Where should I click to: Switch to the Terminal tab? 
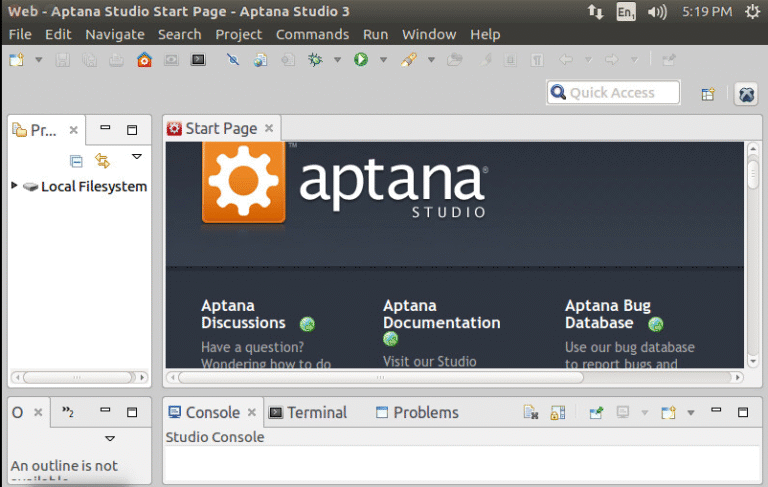[x=308, y=412]
